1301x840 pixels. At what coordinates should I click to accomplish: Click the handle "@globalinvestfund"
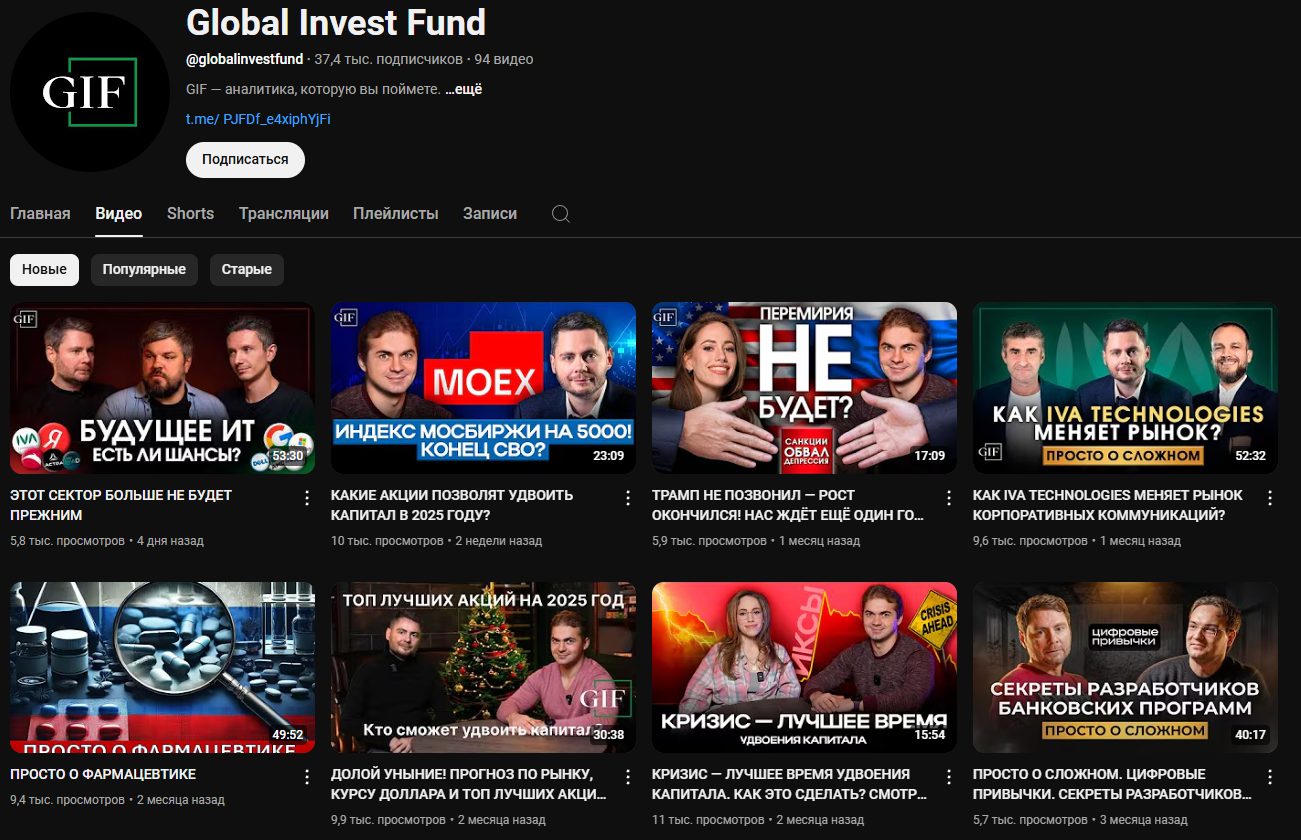(x=244, y=59)
